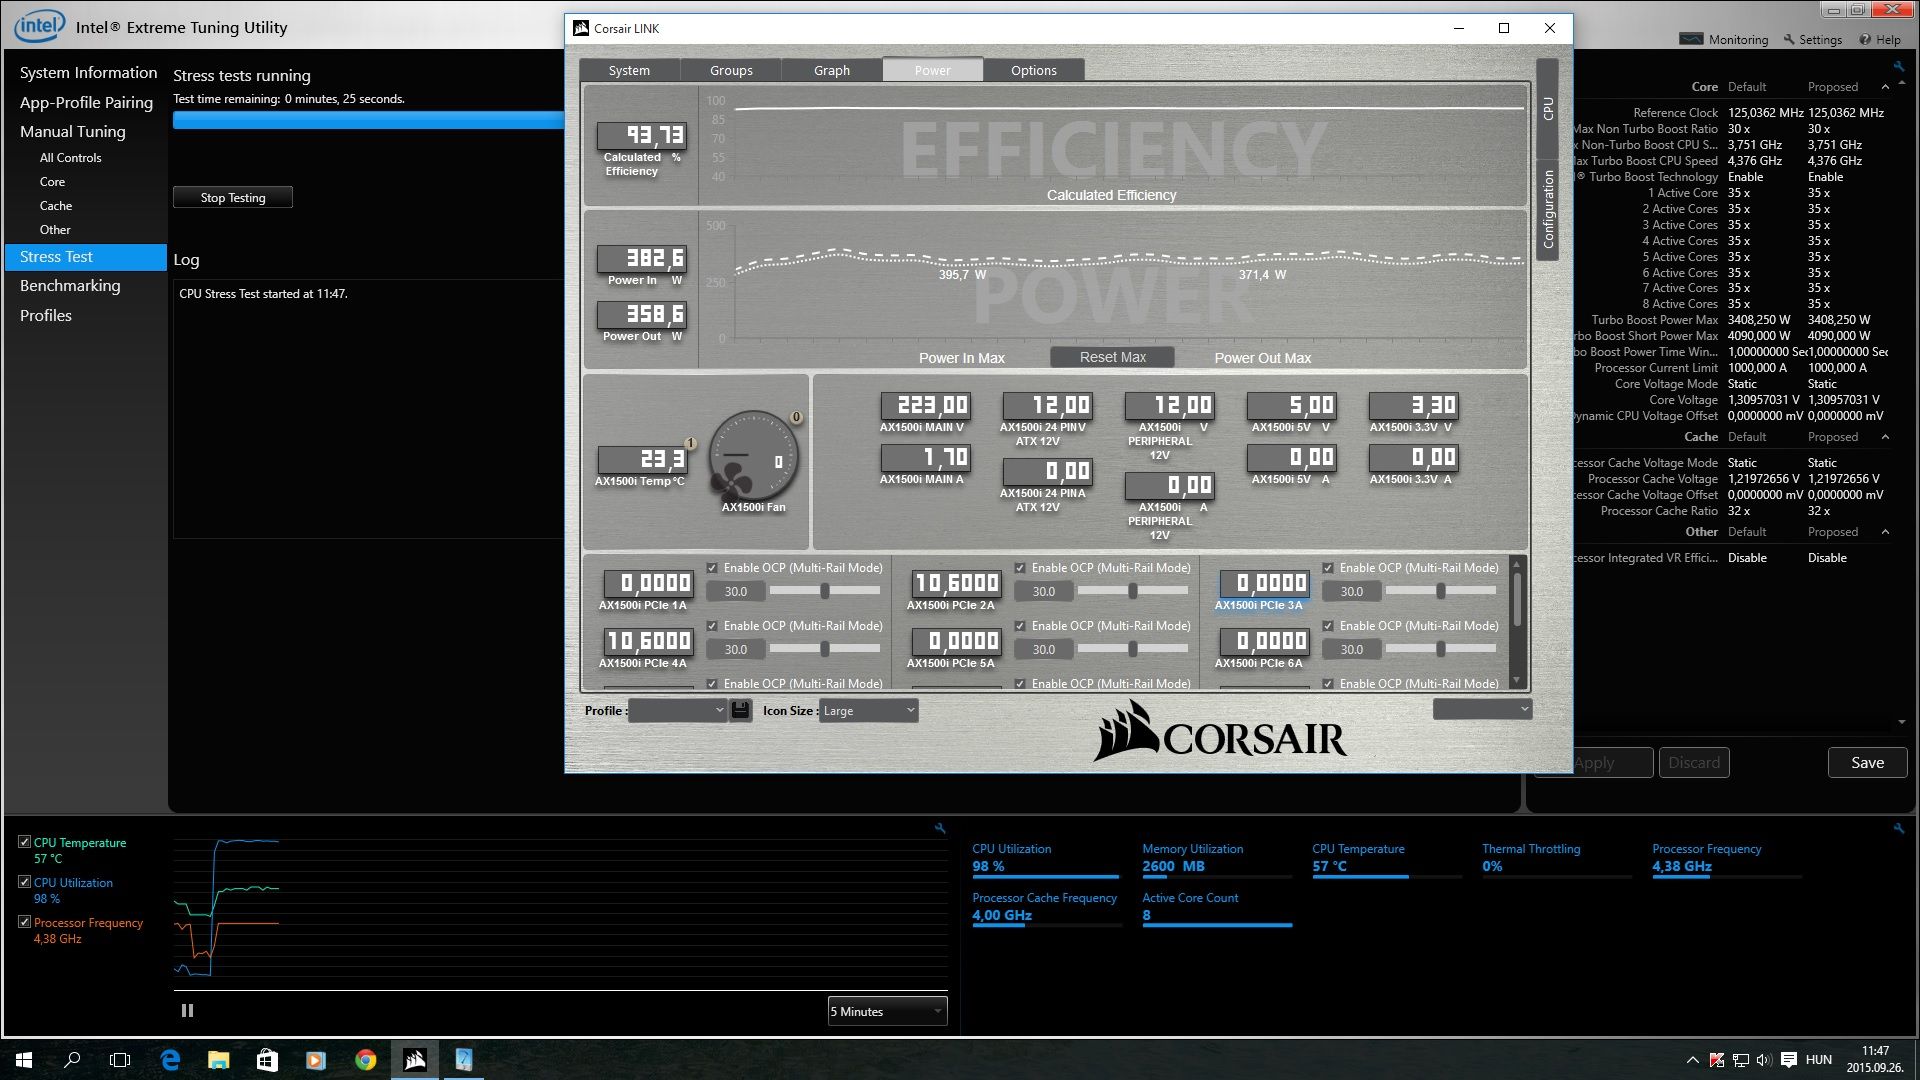
Task: Click the save profile floppy icon in Corsair LINK
Action: 740,710
